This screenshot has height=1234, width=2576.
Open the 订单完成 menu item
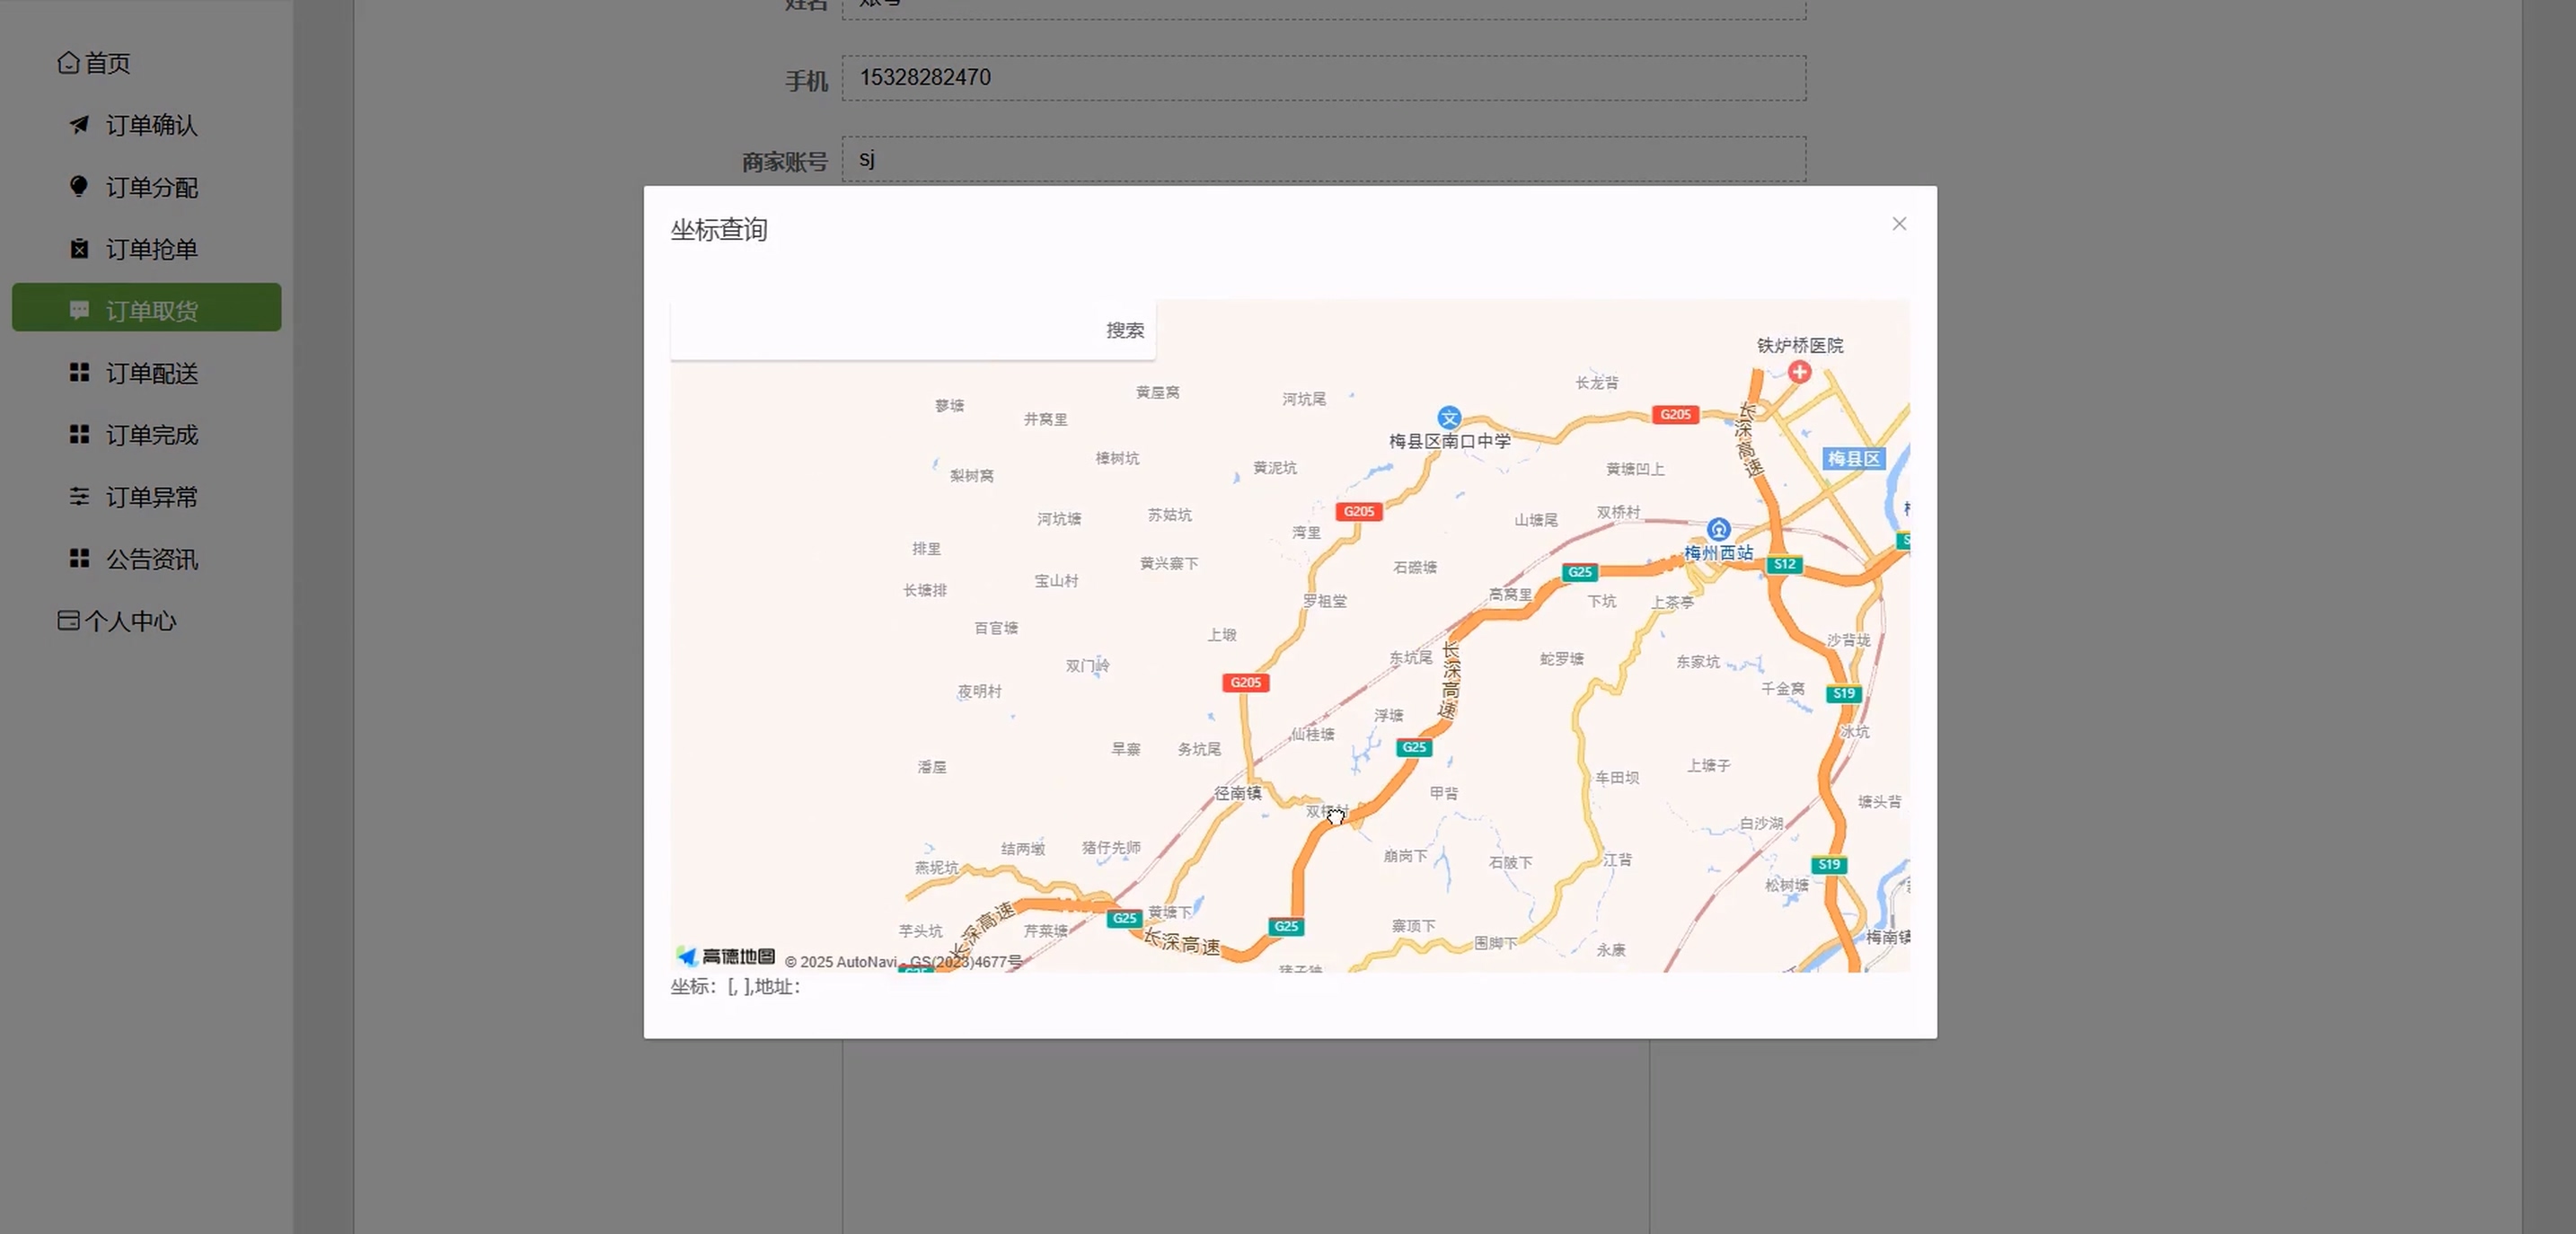point(151,435)
